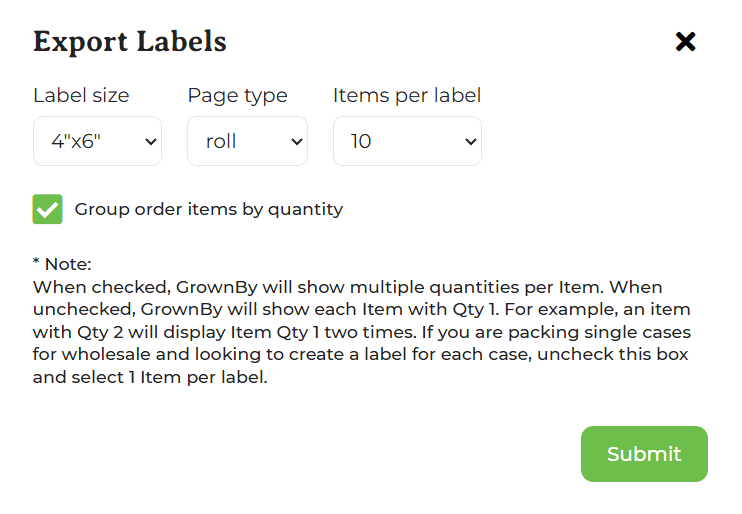This screenshot has height=514, width=742.
Task: Click the "Items per label" field caption
Action: pyautogui.click(x=406, y=96)
